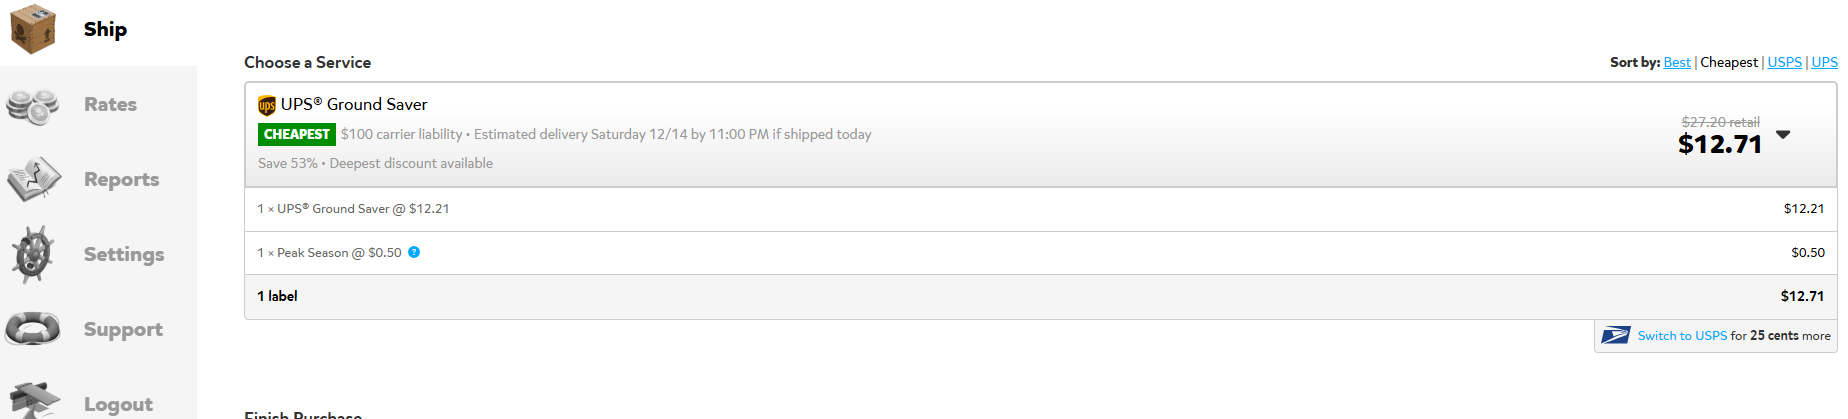Go to the Settings menu label

click(124, 254)
